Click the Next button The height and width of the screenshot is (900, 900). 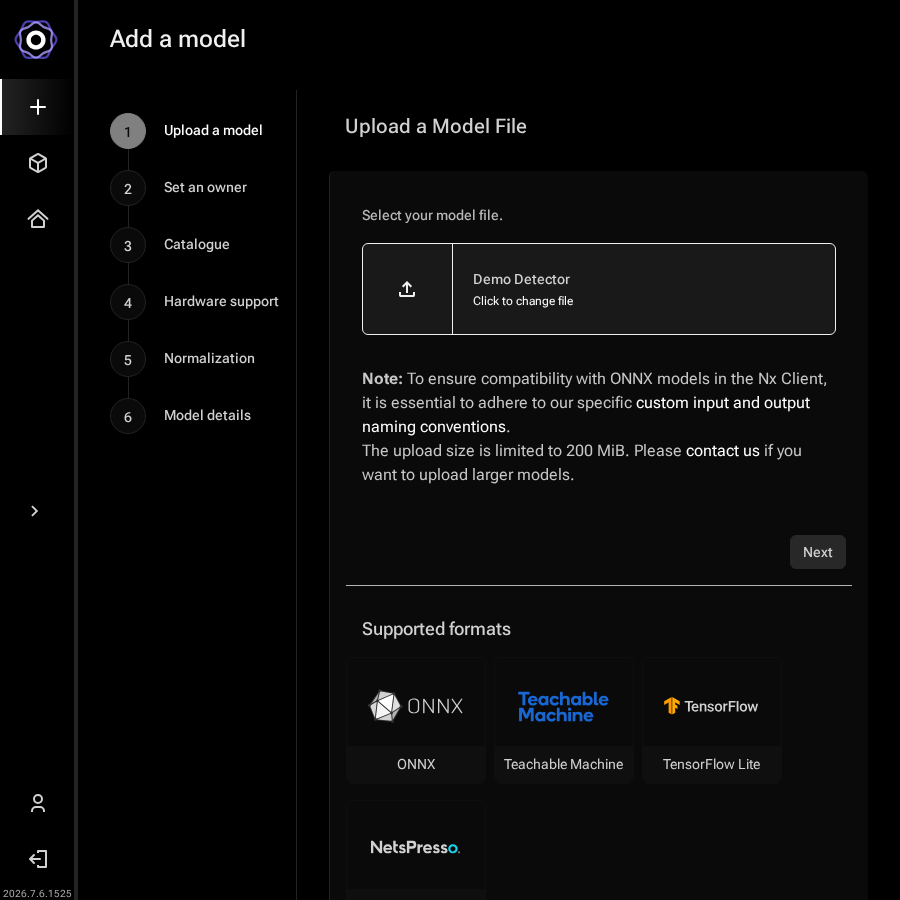coord(817,552)
